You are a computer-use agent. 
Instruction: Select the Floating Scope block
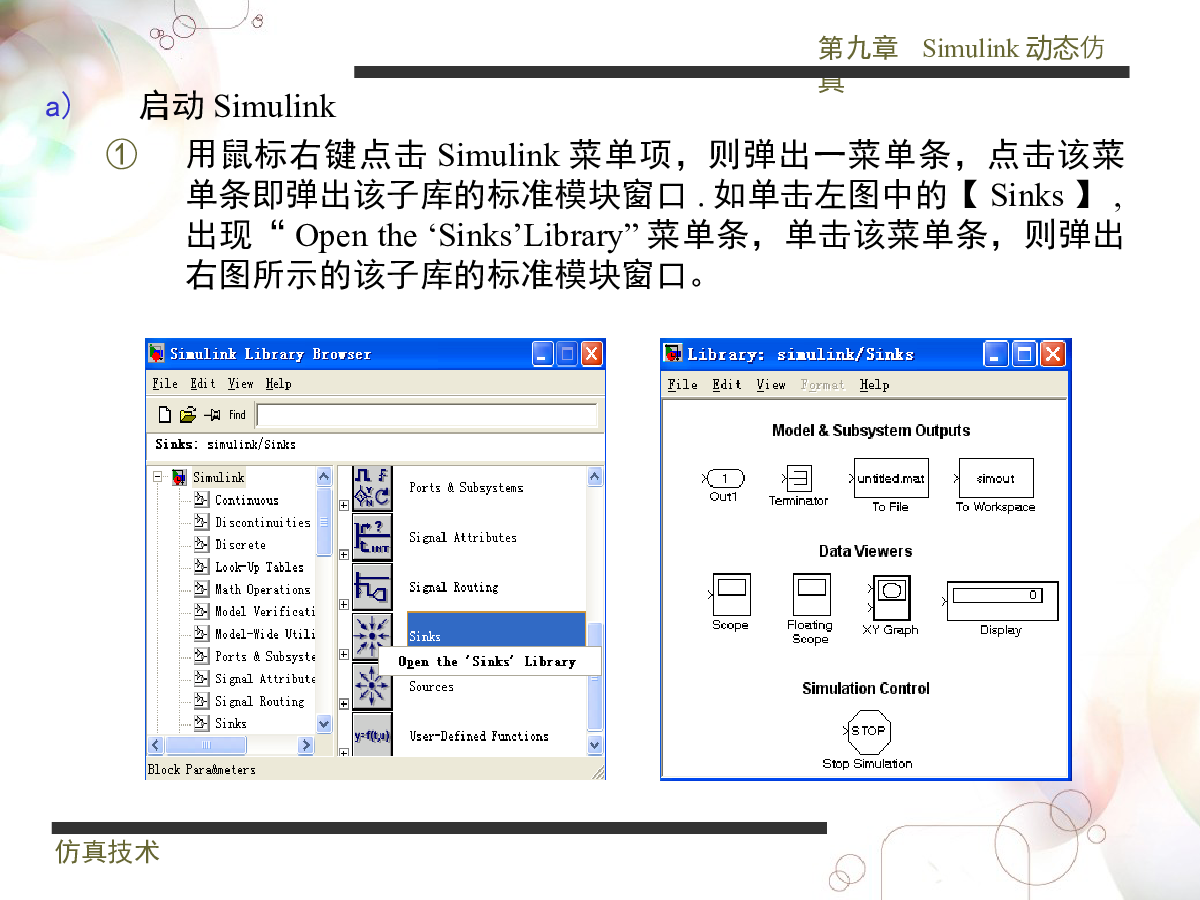click(x=810, y=594)
